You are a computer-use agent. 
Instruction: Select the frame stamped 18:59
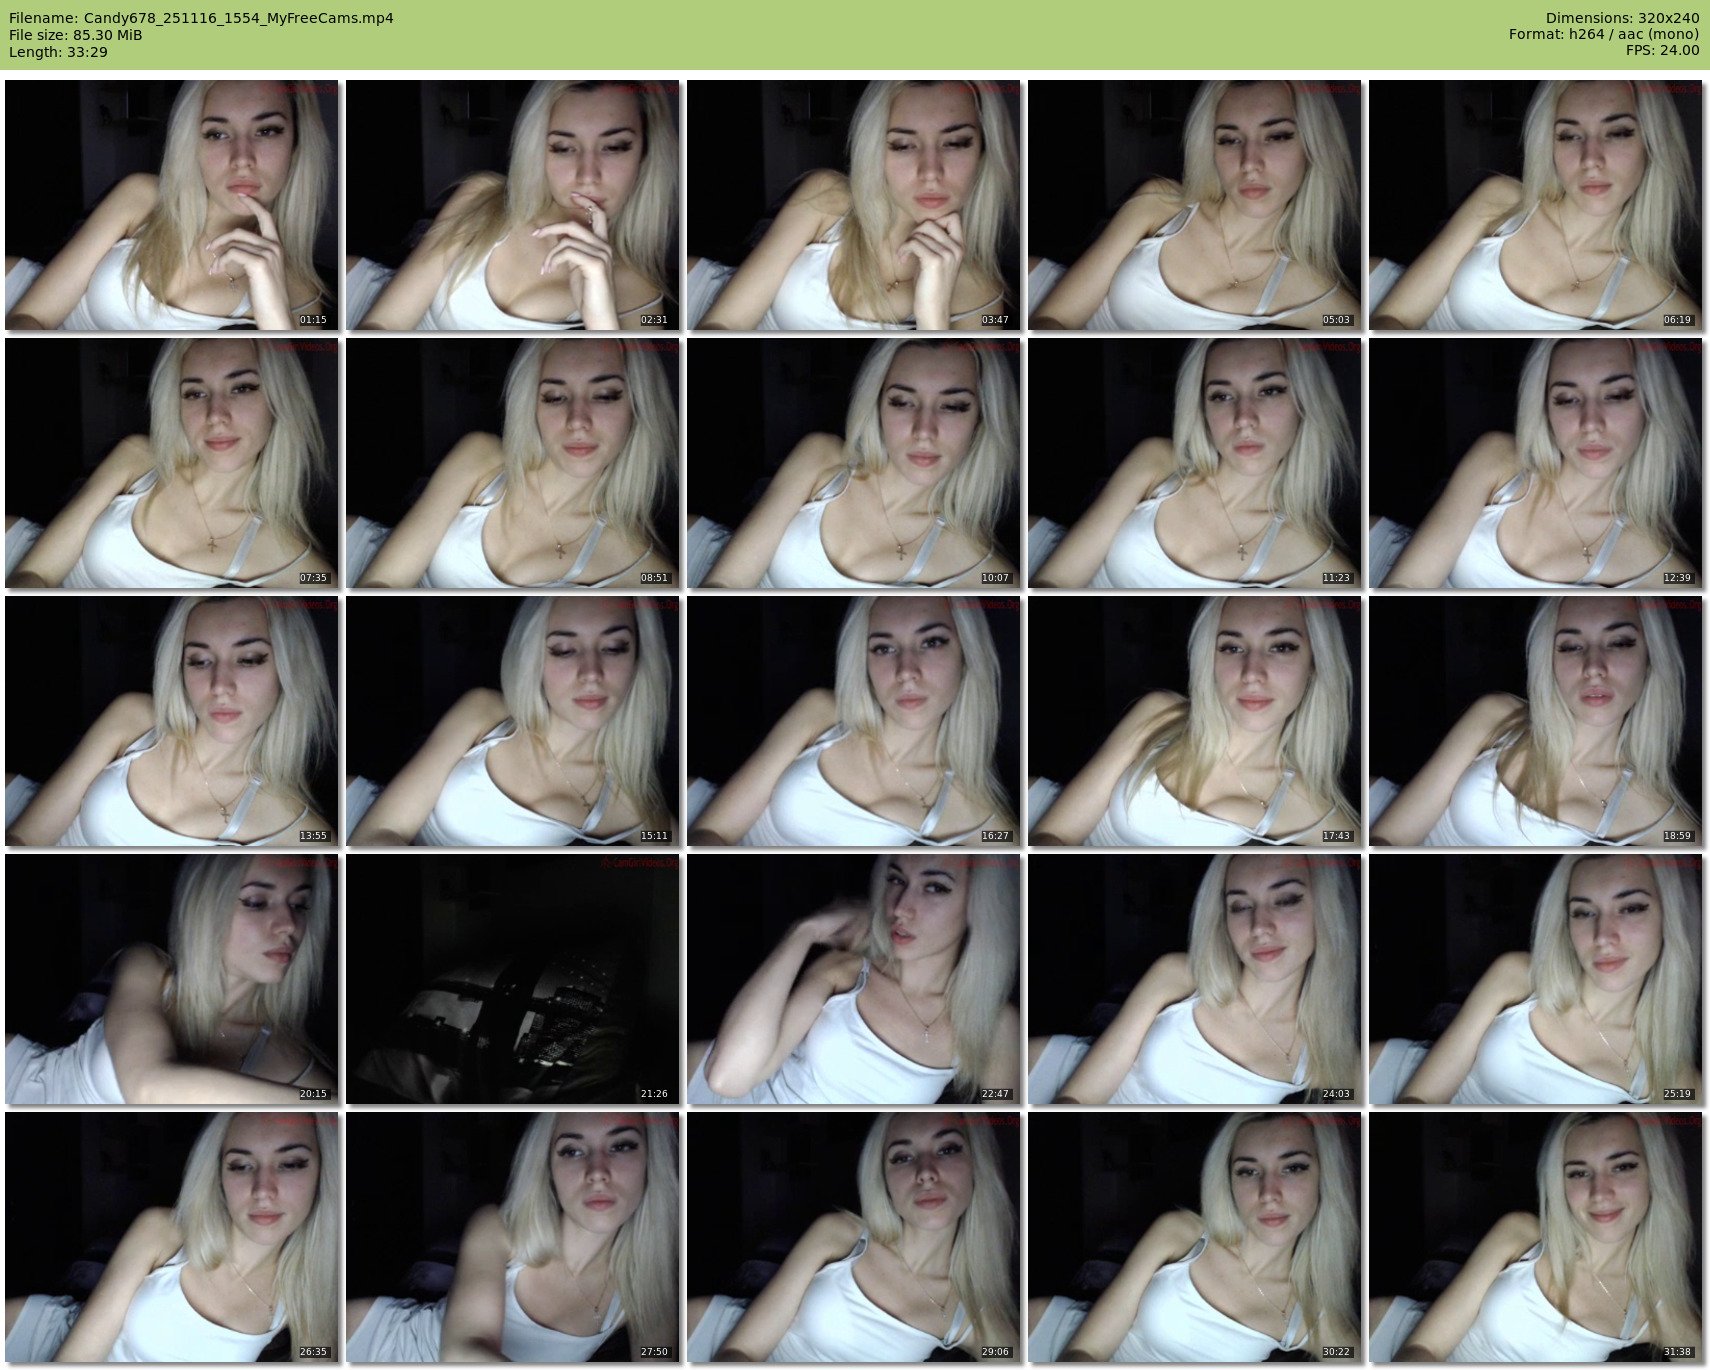[1536, 721]
